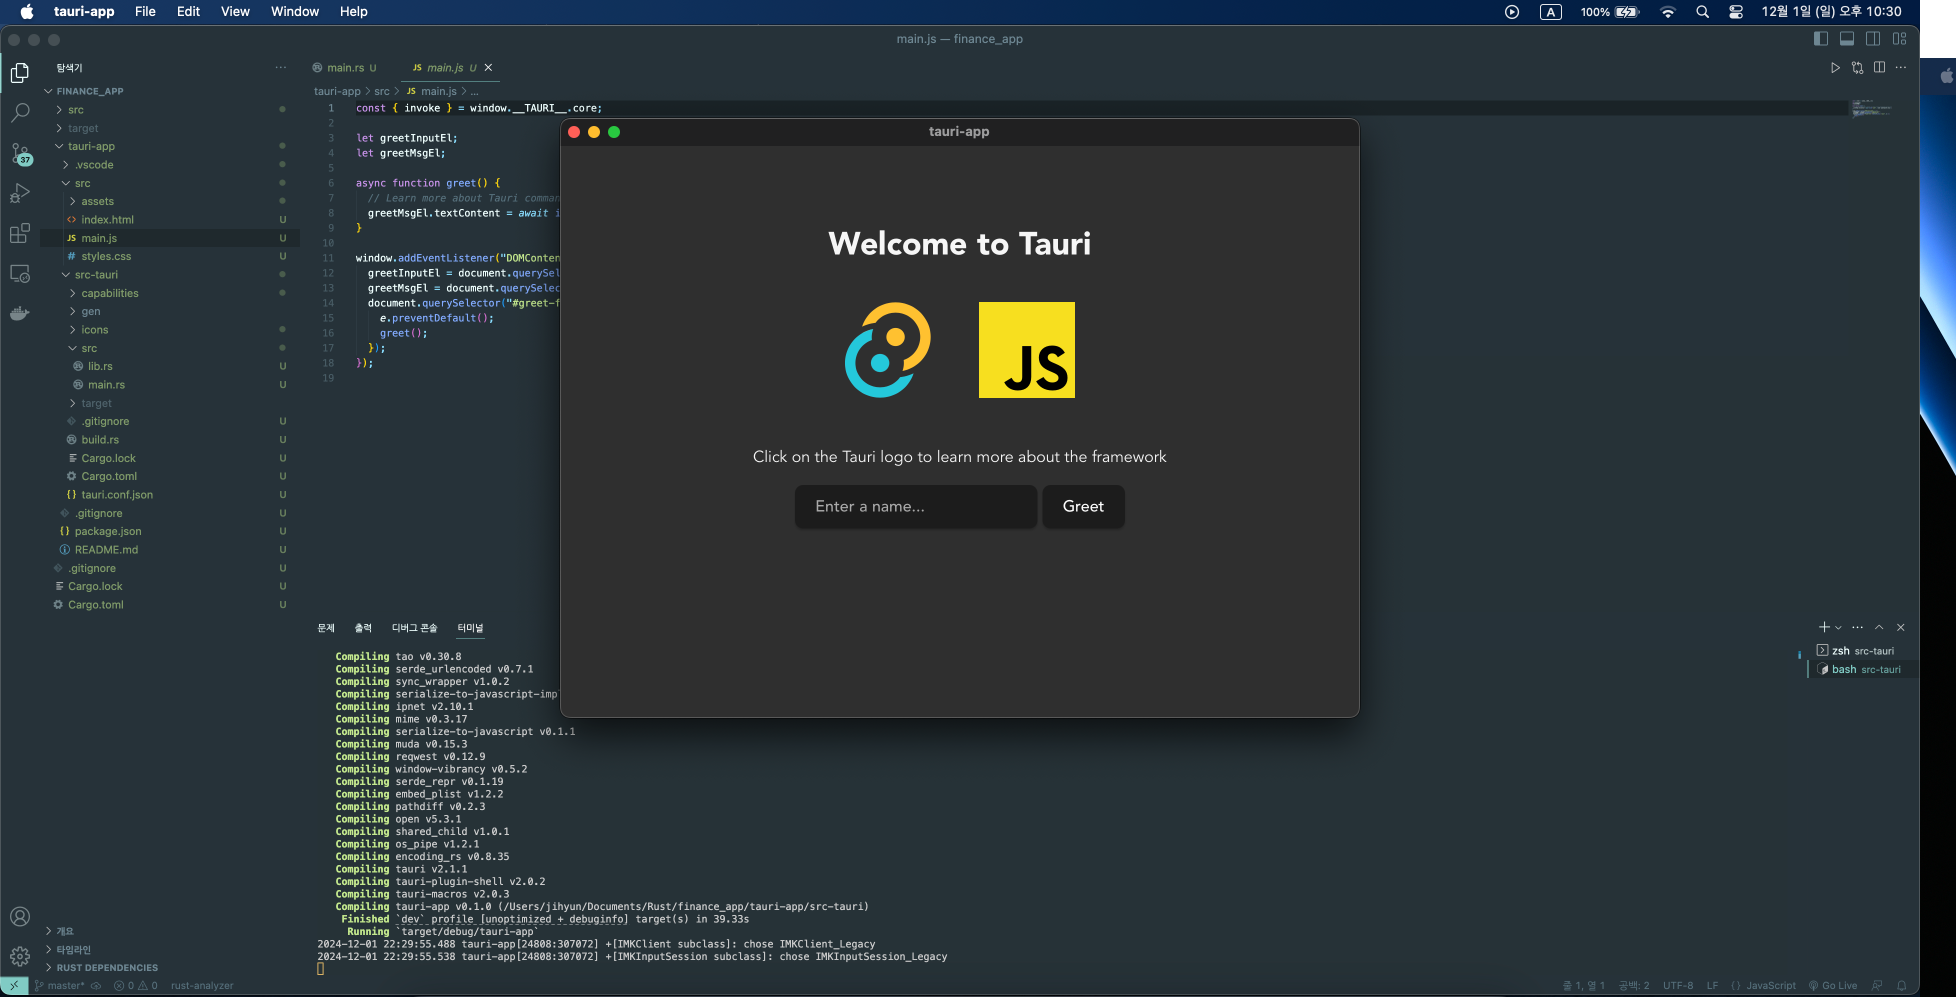Click the UTF-8 encoding indicator
This screenshot has width=1956, height=997.
[1678, 985]
